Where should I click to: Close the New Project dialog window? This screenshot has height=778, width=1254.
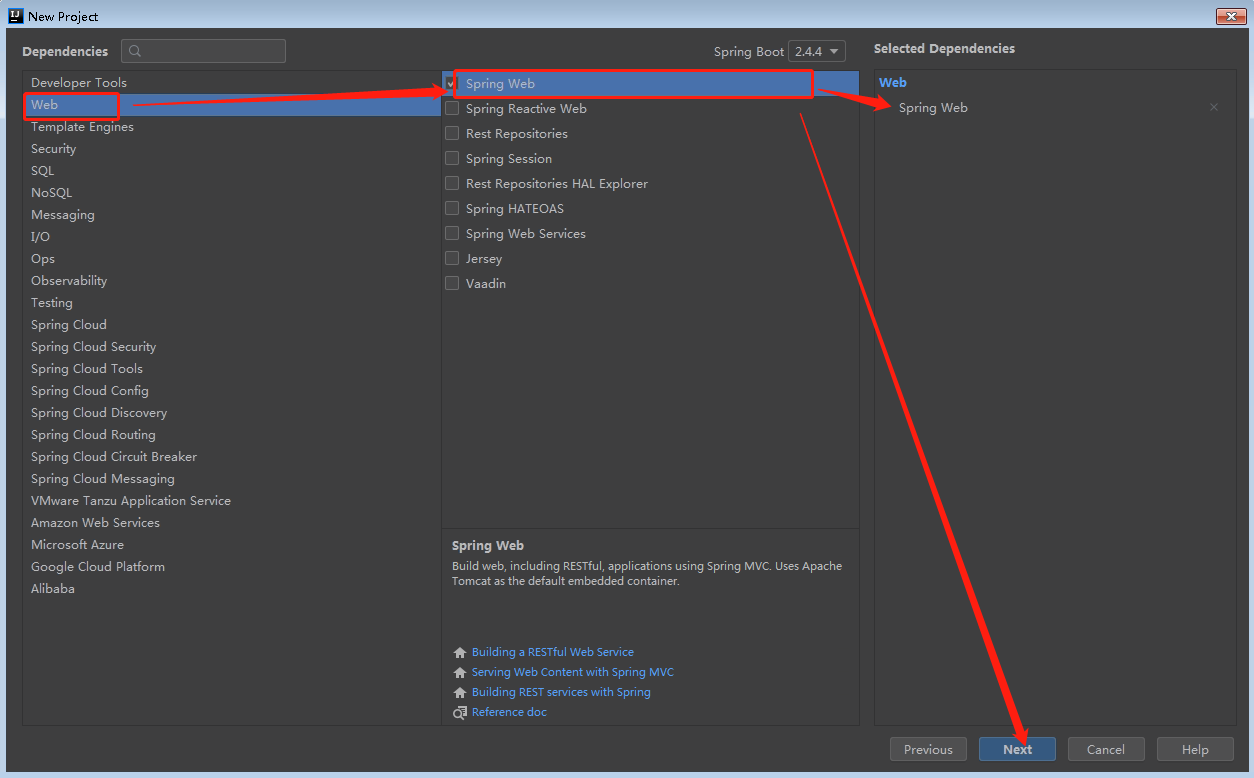click(1230, 16)
